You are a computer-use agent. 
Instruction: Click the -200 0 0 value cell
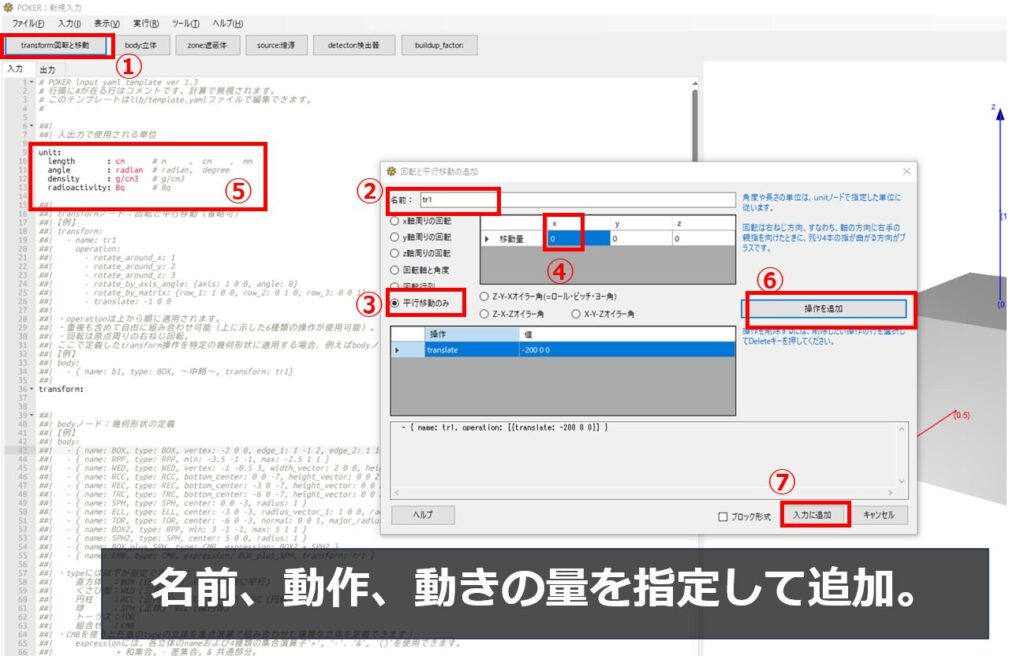point(627,350)
